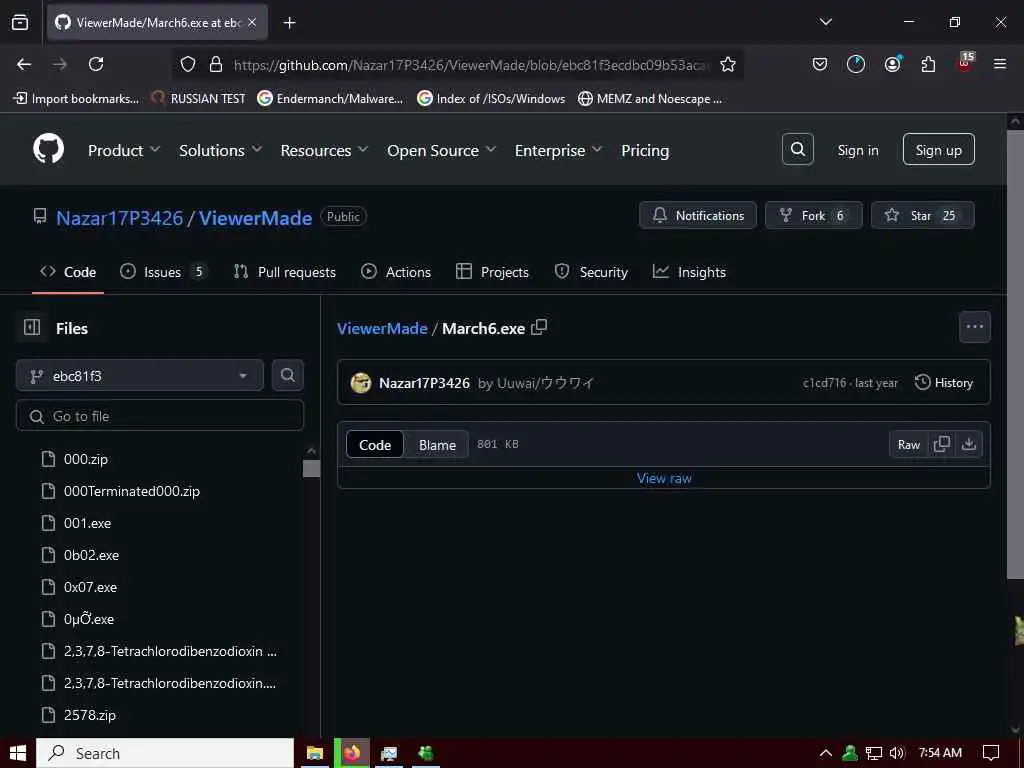
Task: Click the volume speaker tray icon
Action: point(897,753)
